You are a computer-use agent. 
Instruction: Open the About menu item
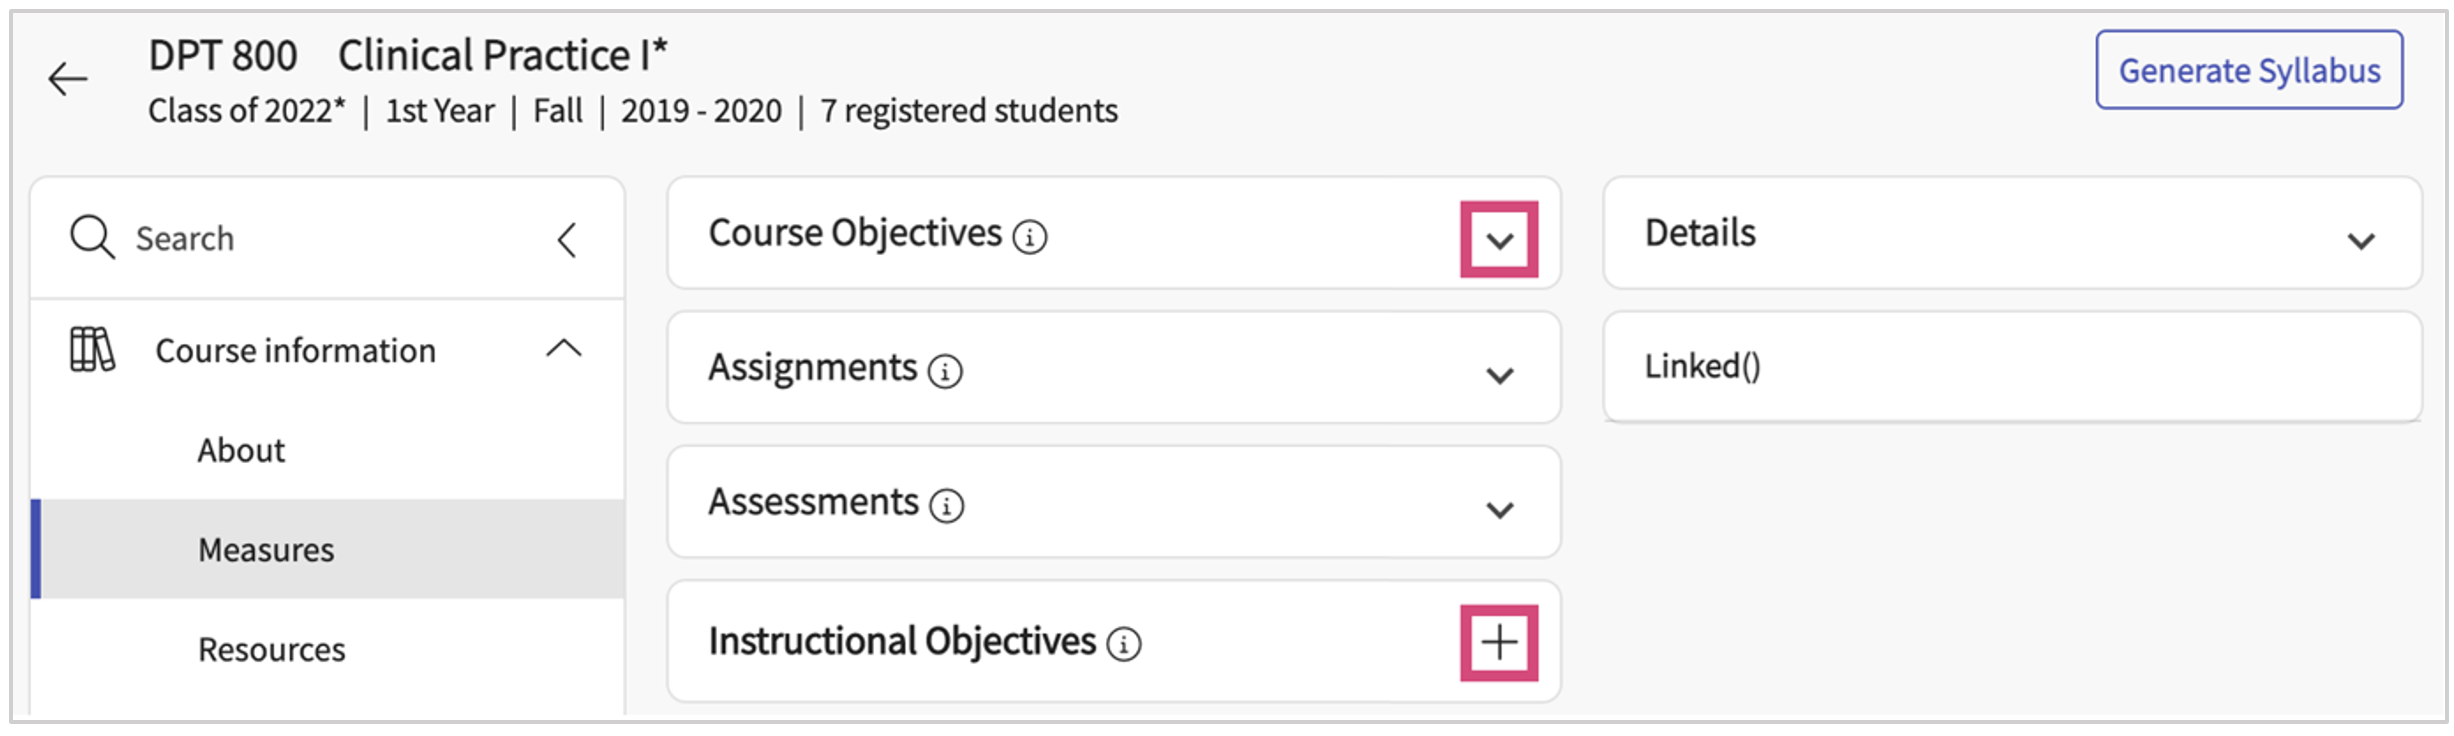[241, 451]
